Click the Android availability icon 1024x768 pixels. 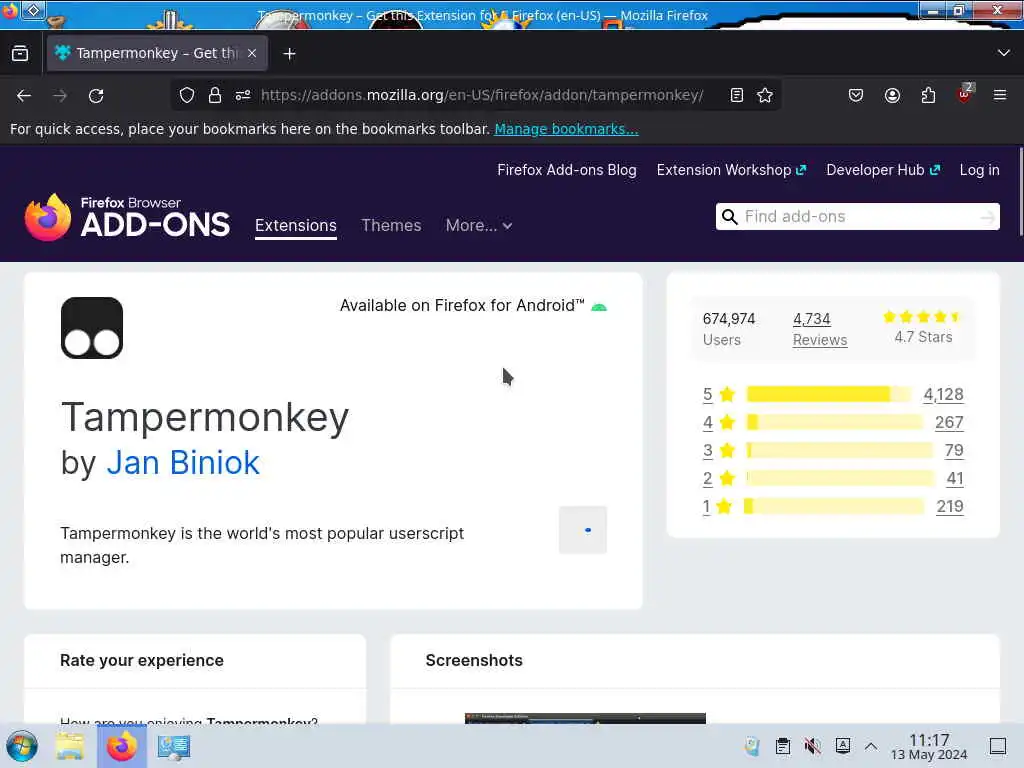[599, 306]
